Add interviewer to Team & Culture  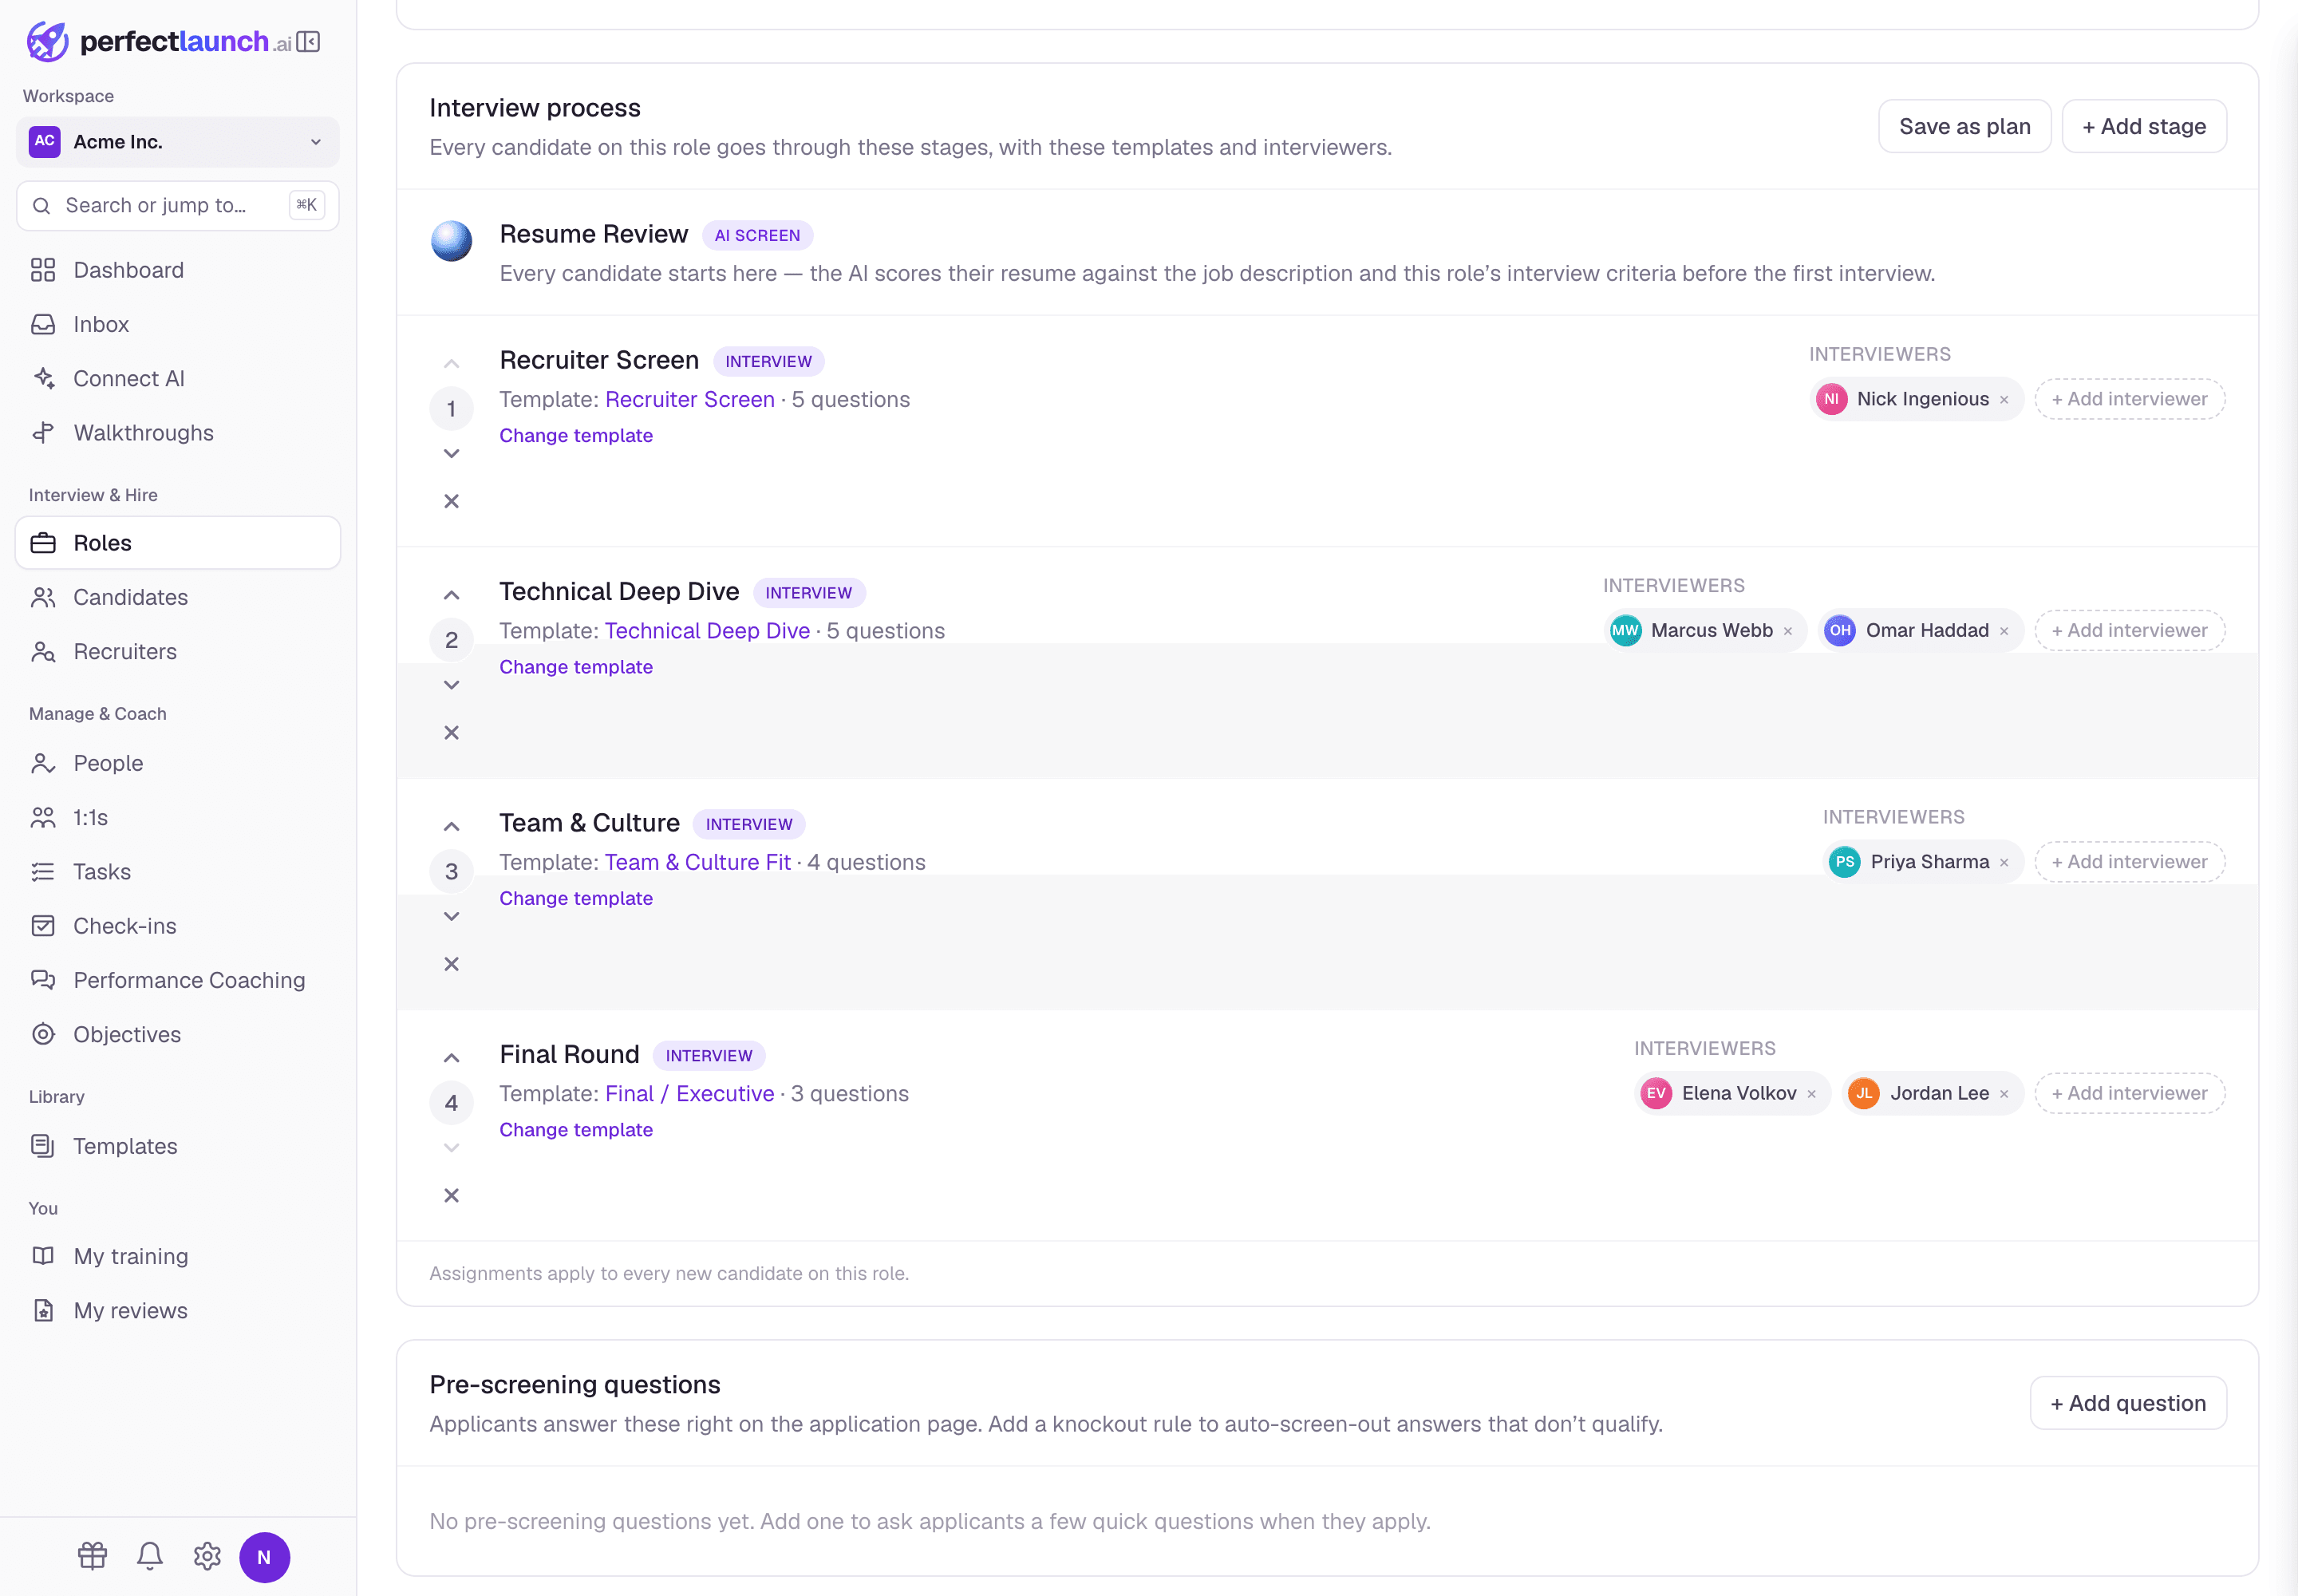coord(2129,862)
